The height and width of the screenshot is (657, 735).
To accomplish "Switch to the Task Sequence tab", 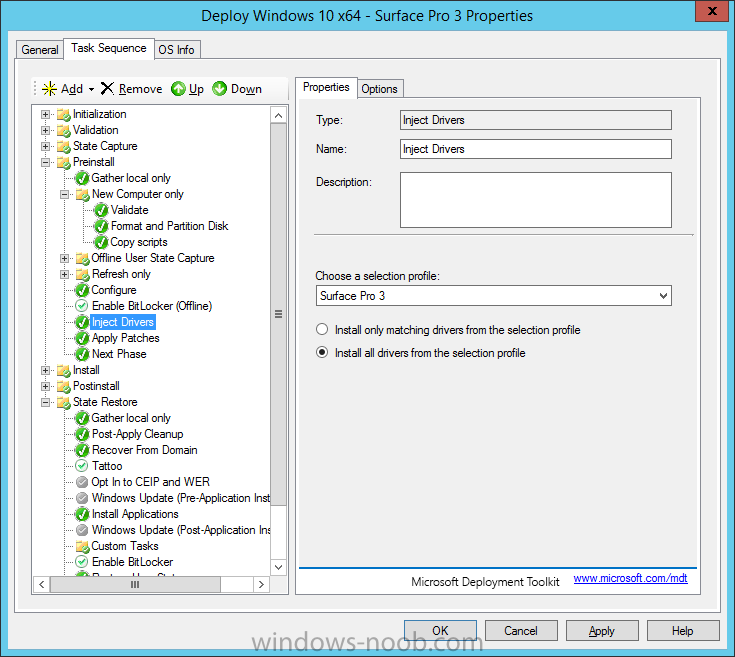I will (109, 48).
